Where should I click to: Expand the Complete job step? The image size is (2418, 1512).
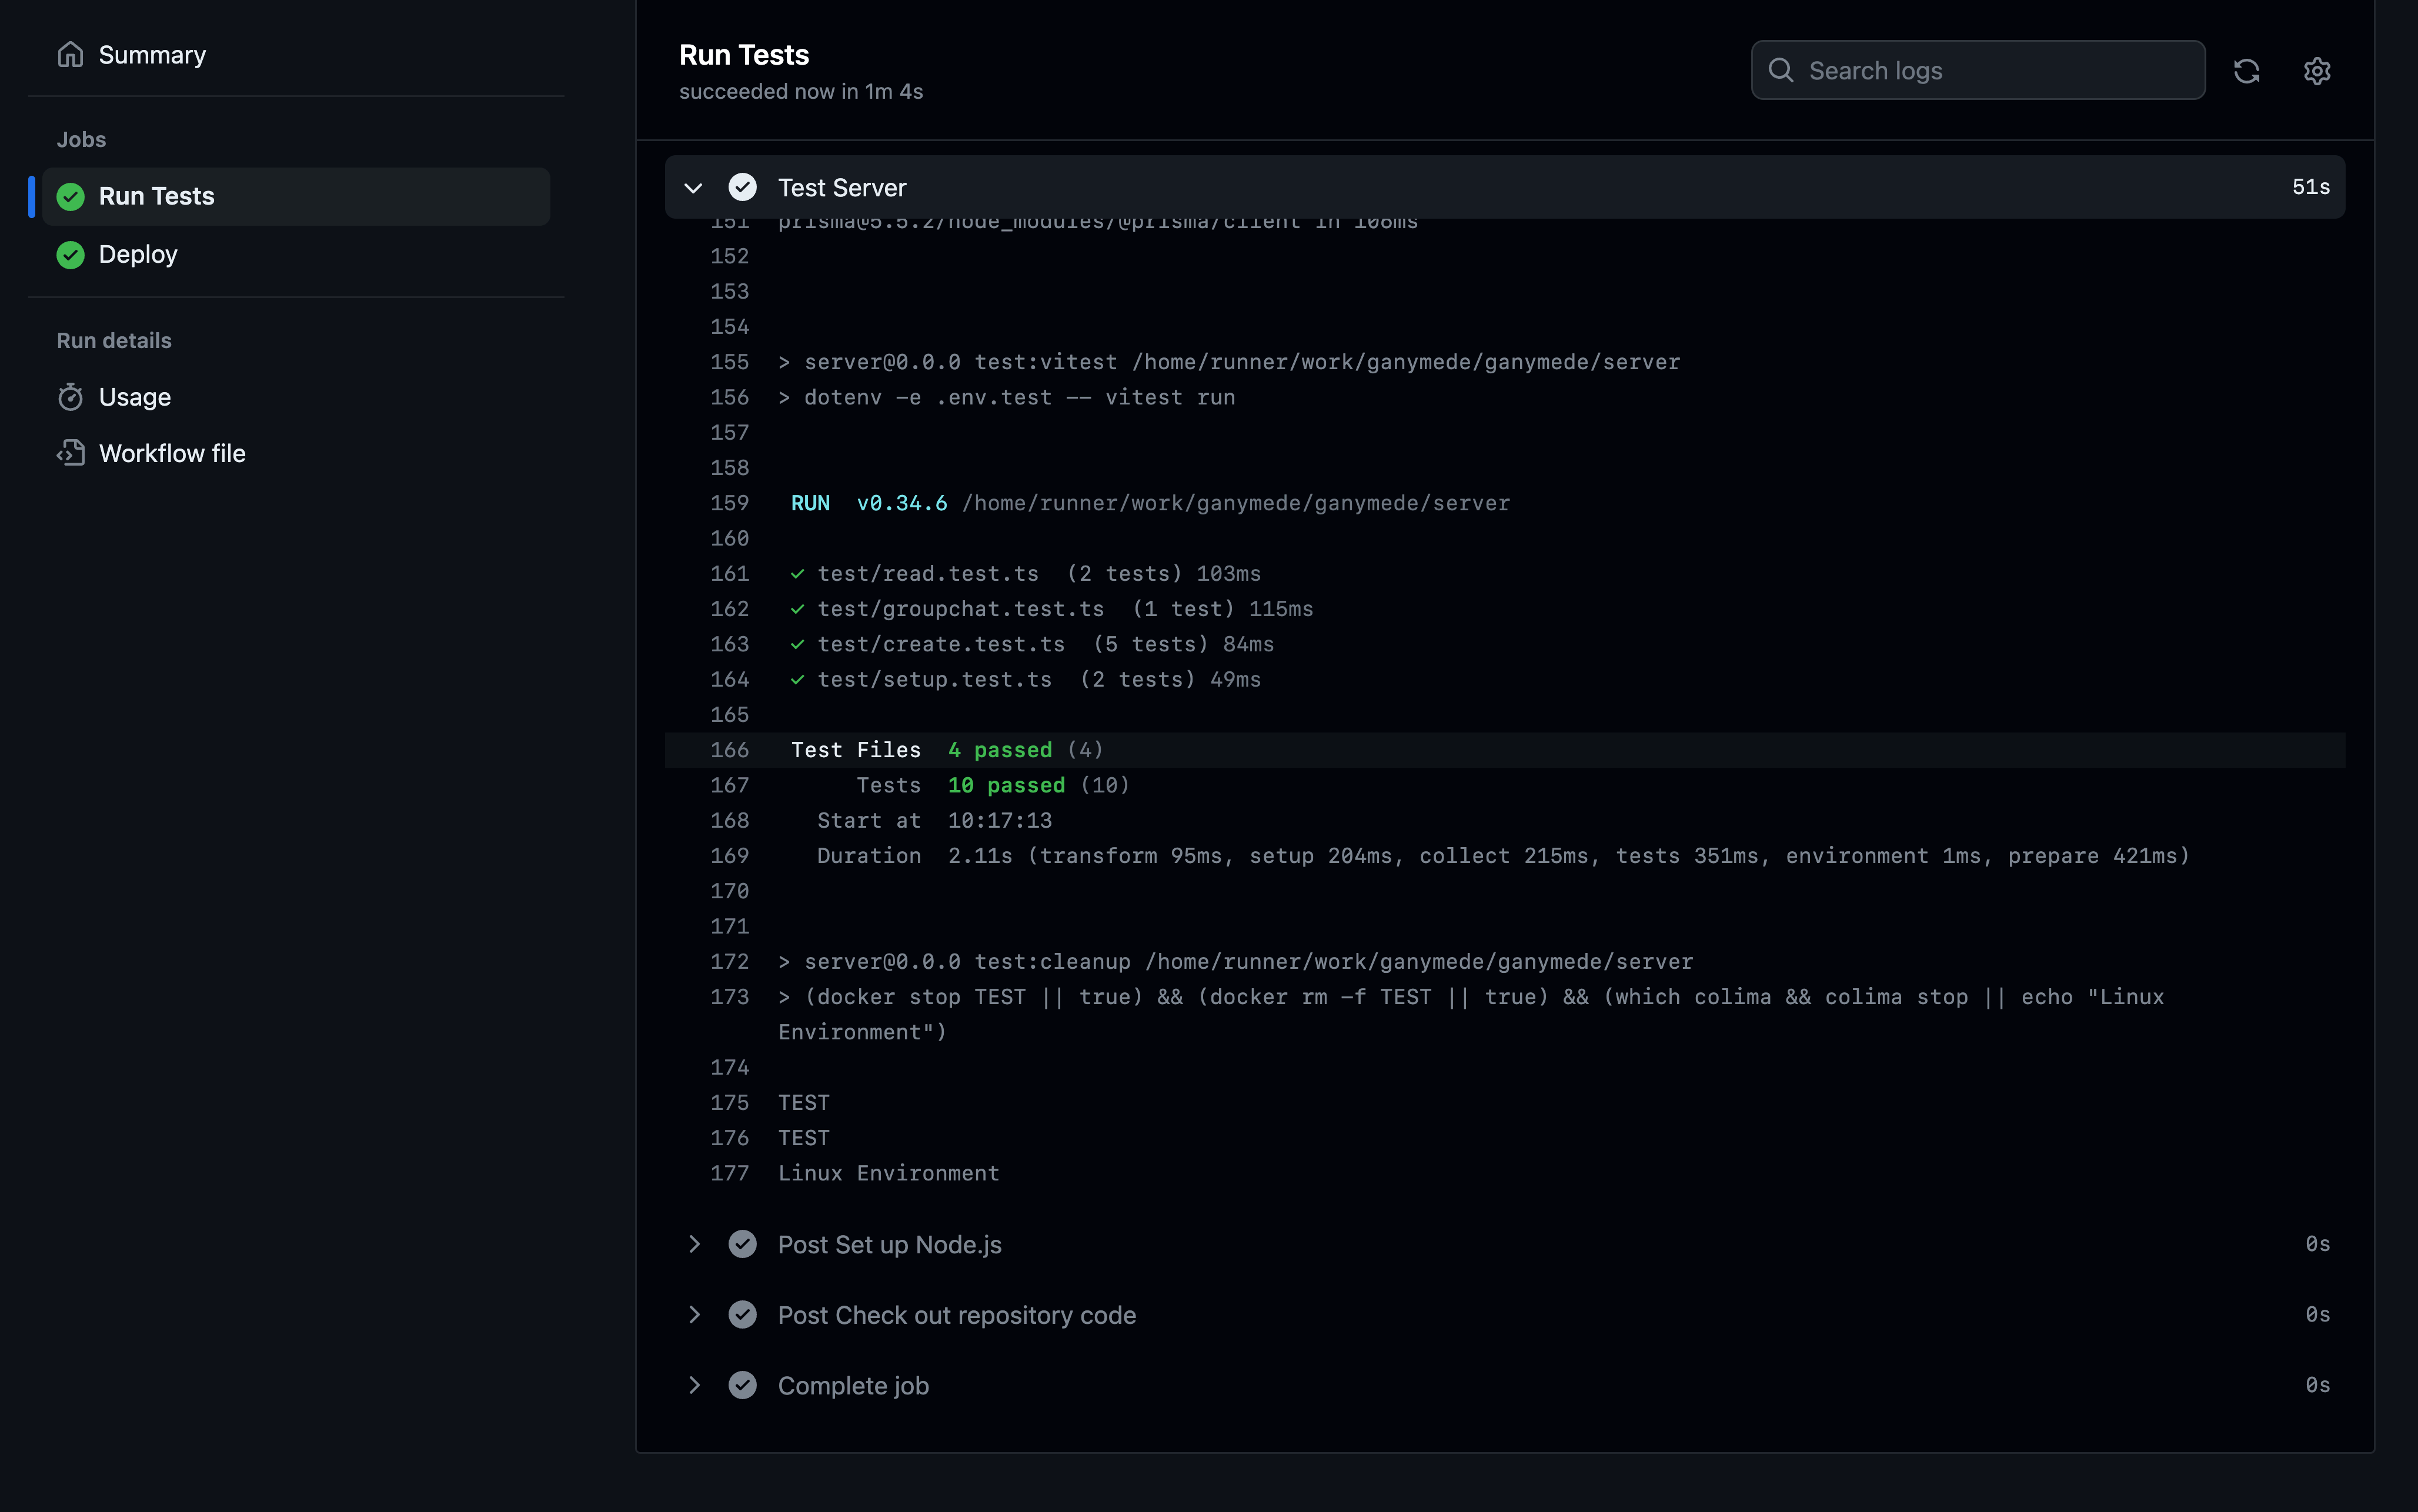tap(693, 1385)
